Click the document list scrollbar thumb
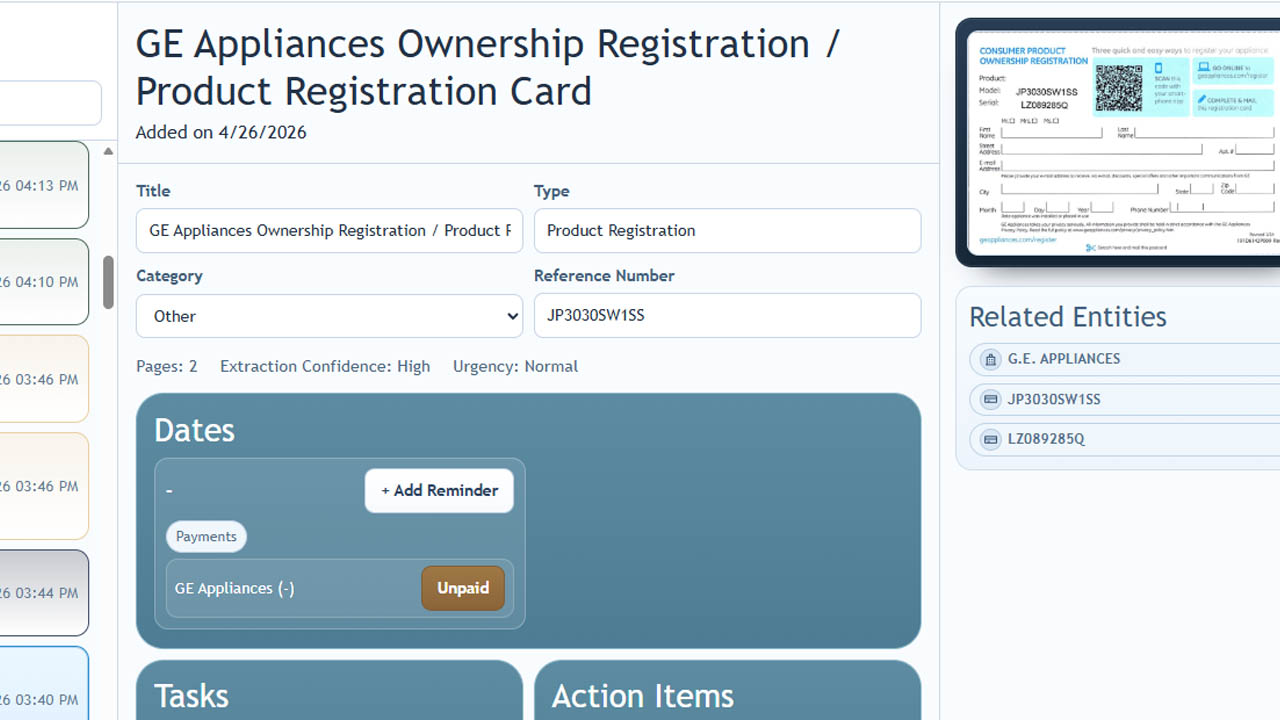 (x=108, y=283)
